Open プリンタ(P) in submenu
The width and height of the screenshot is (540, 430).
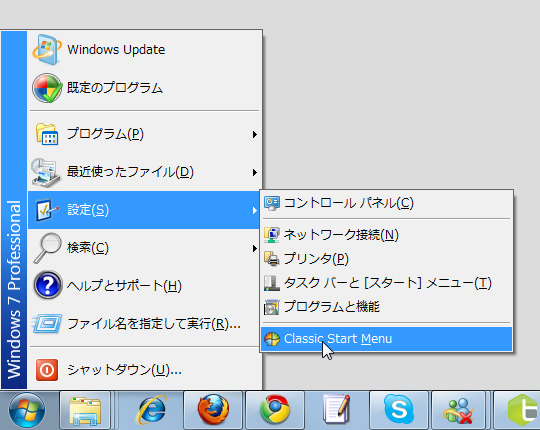tap(386, 259)
